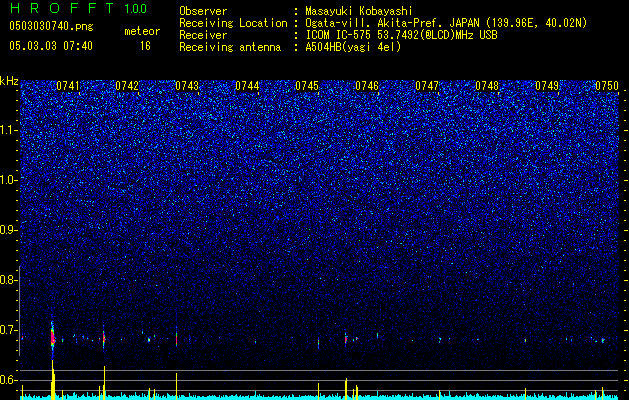Click the 0742 time marker
This screenshot has width=629, height=400.
click(x=127, y=86)
